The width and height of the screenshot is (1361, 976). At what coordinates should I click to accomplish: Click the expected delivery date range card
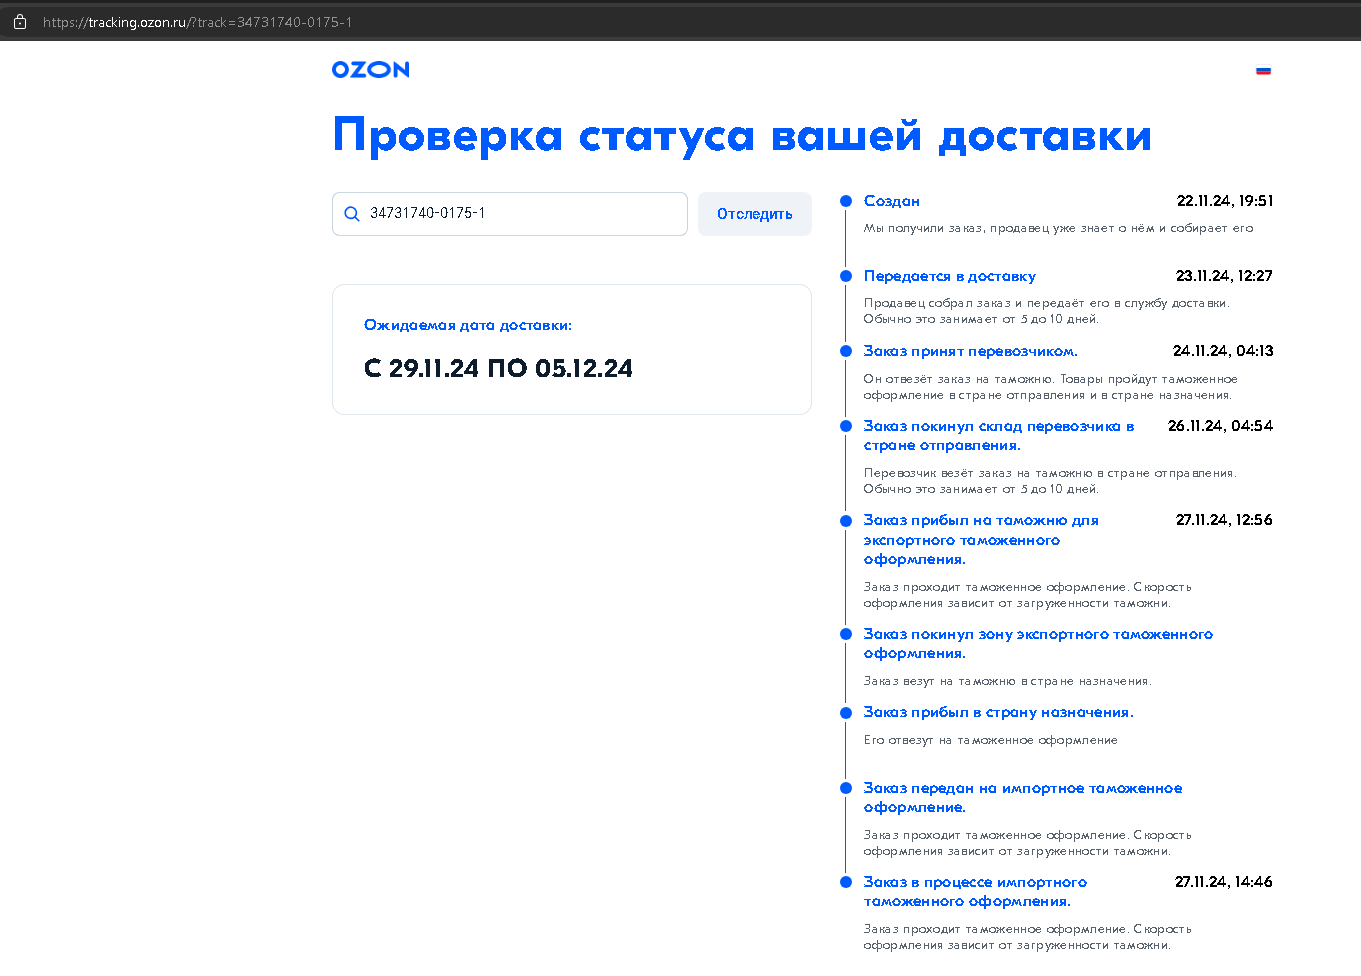click(571, 350)
